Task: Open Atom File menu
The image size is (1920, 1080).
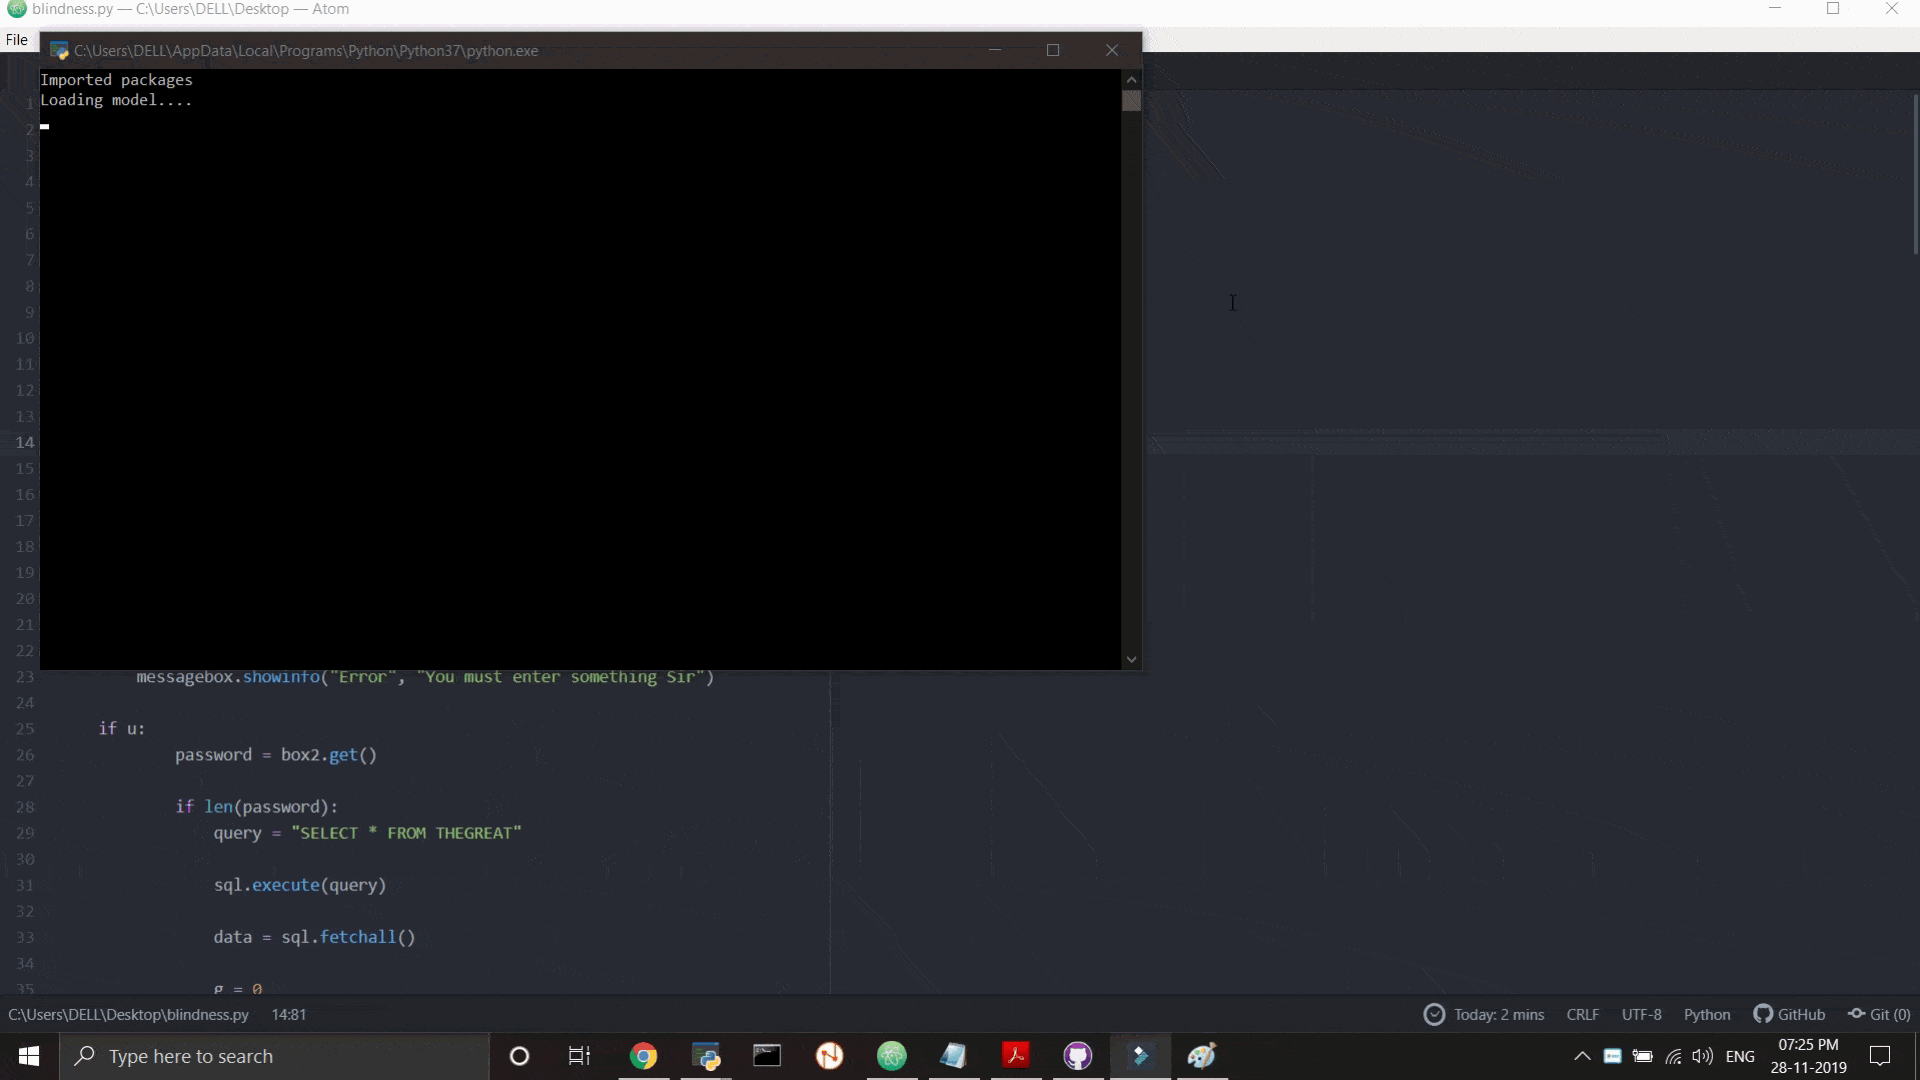Action: click(16, 36)
